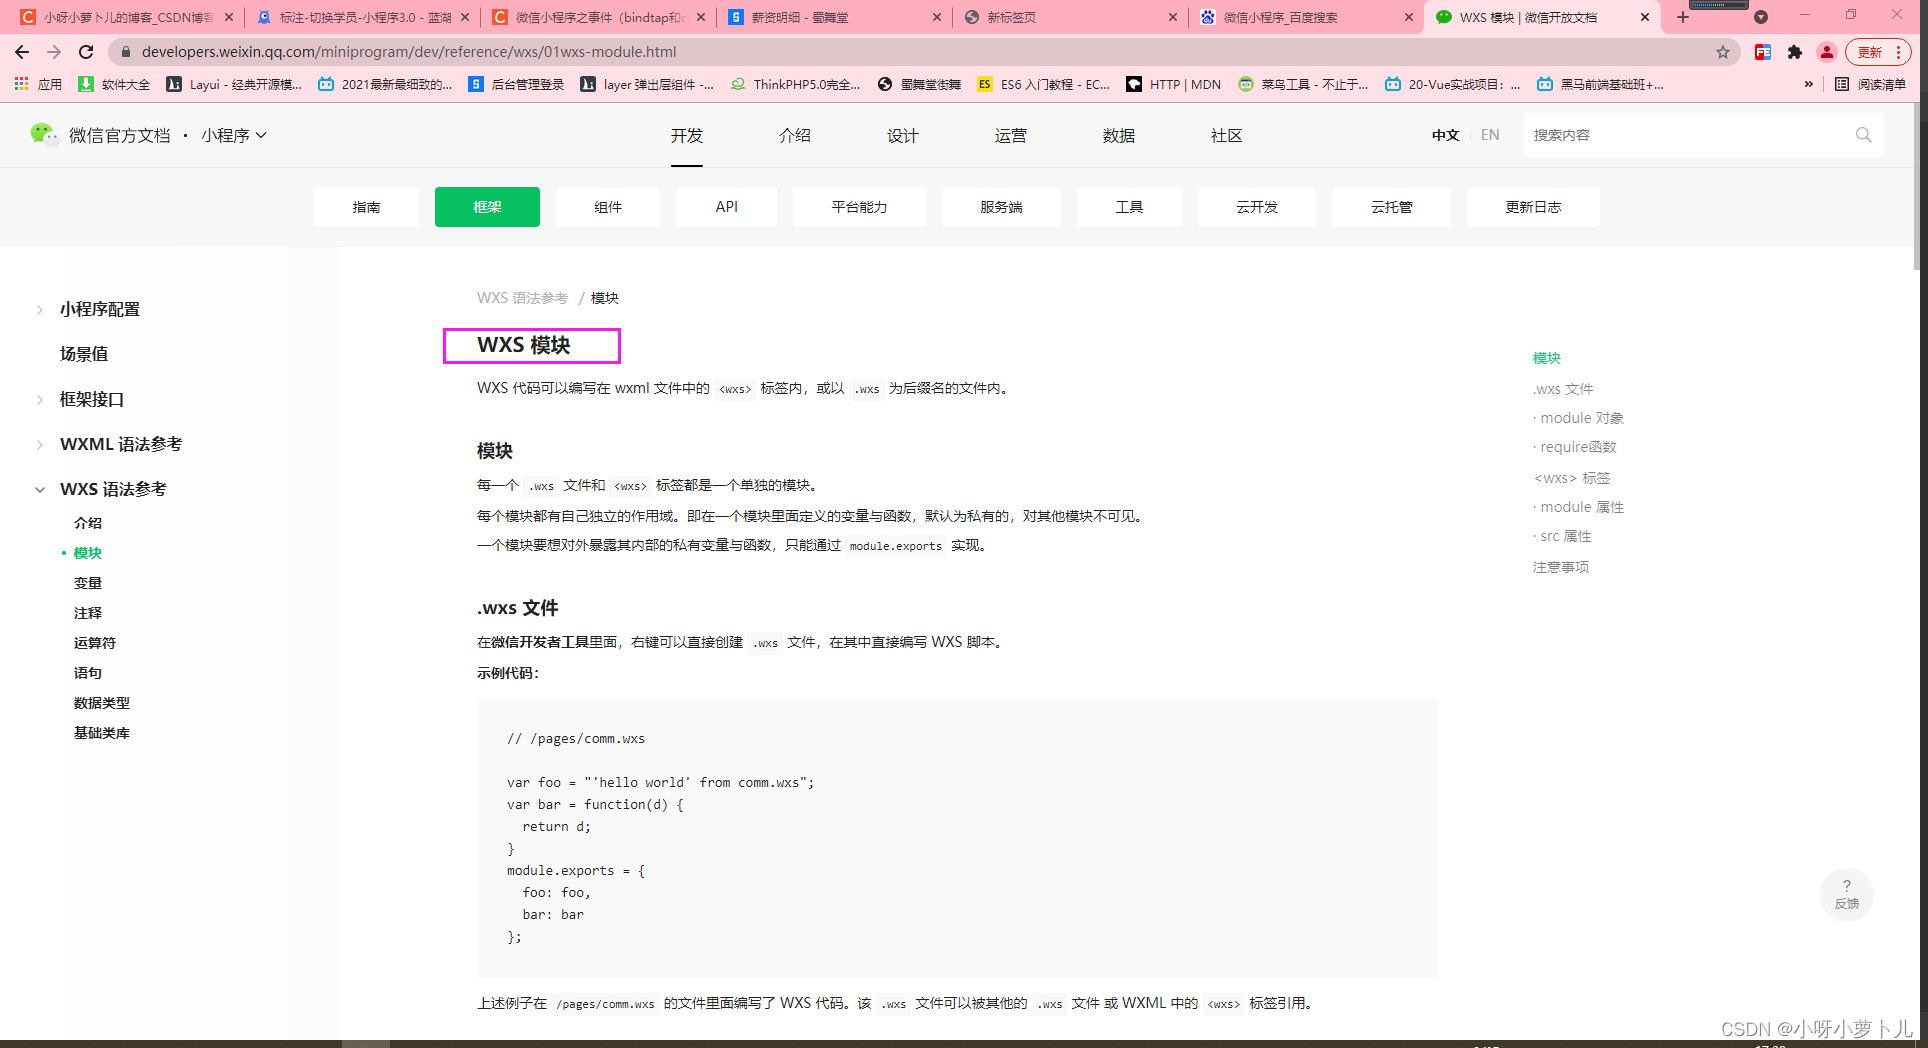The image size is (1928, 1048).
Task: Click the browser forward arrow
Action: 54,52
